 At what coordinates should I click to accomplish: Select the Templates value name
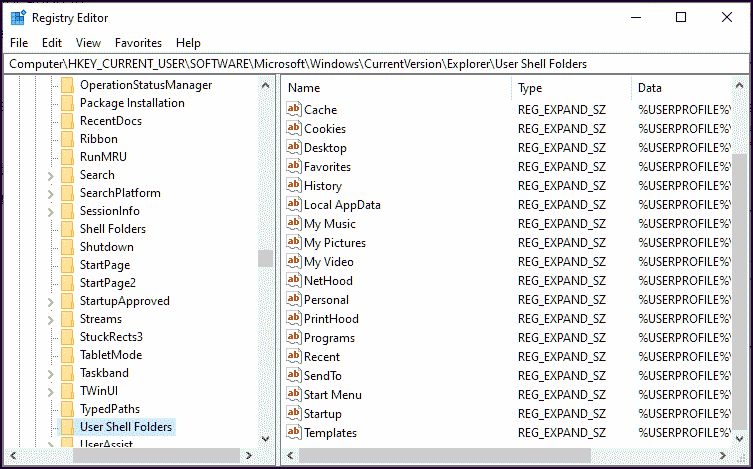pyautogui.click(x=330, y=433)
